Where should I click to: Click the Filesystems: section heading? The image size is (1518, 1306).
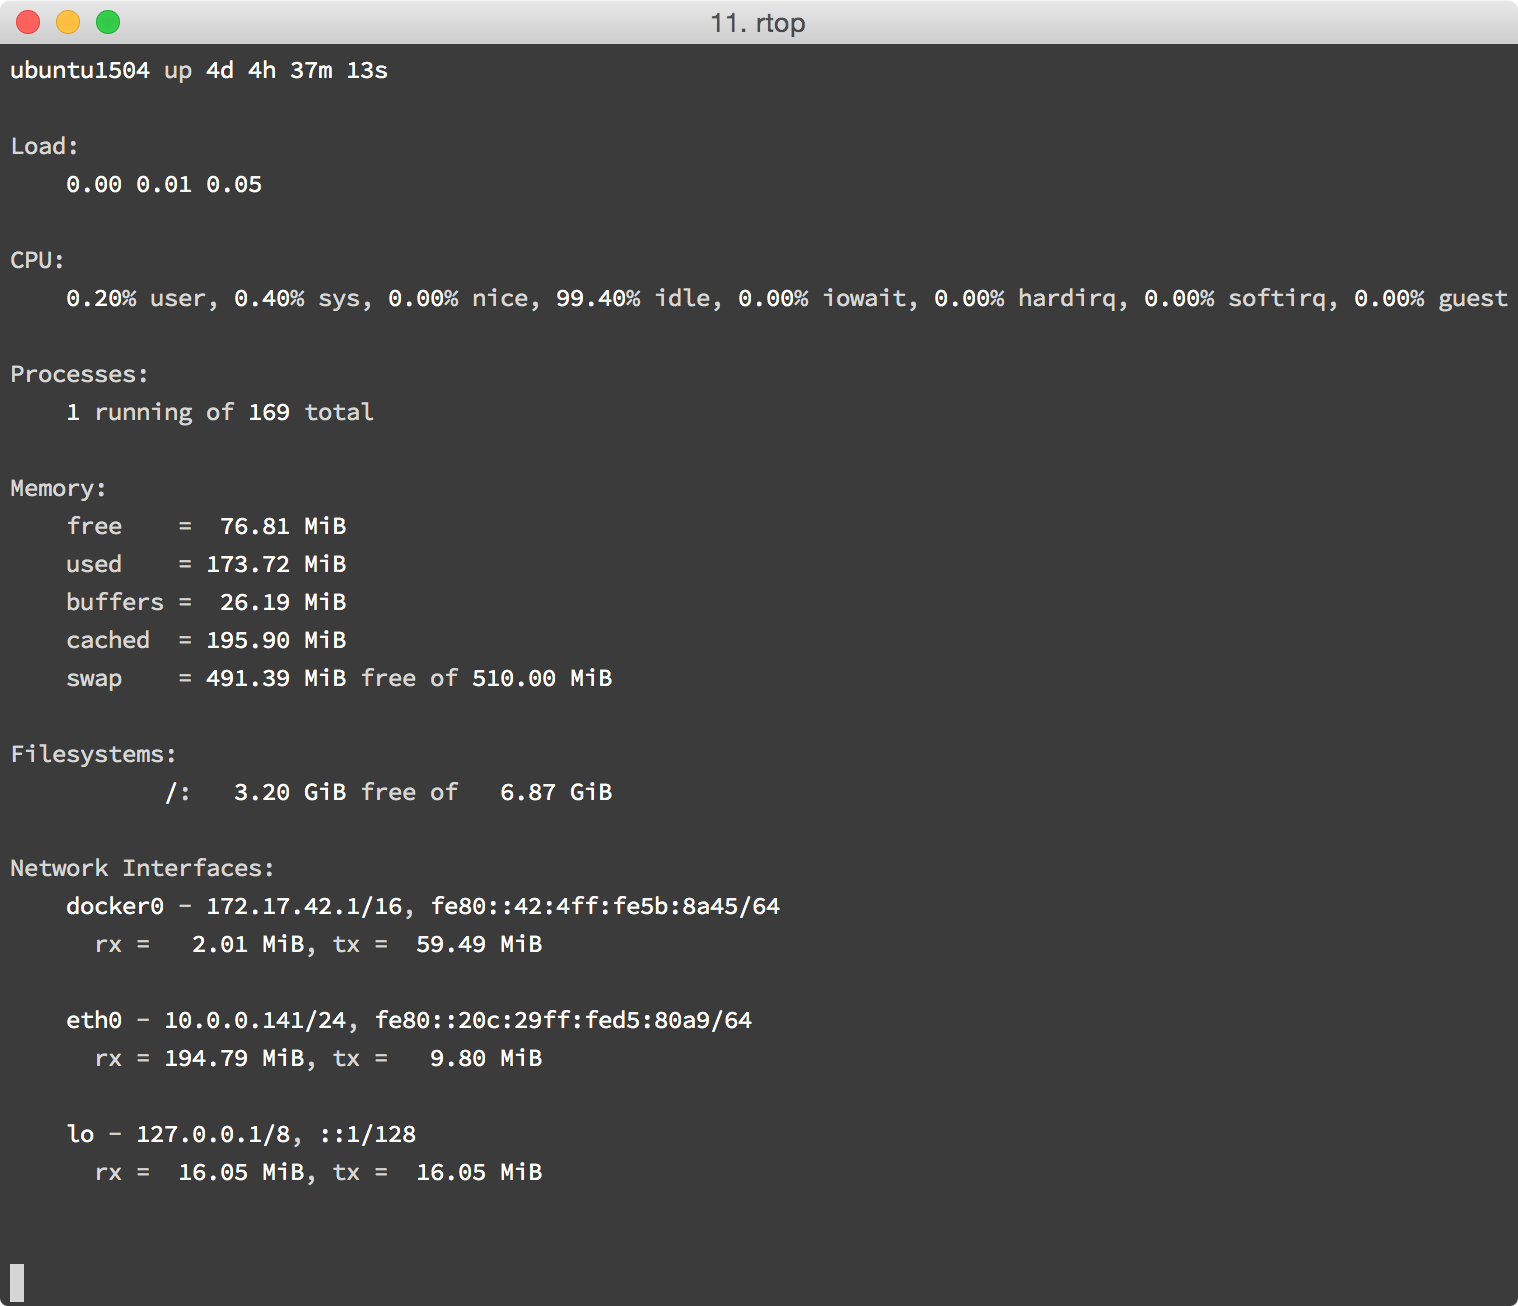(x=93, y=755)
